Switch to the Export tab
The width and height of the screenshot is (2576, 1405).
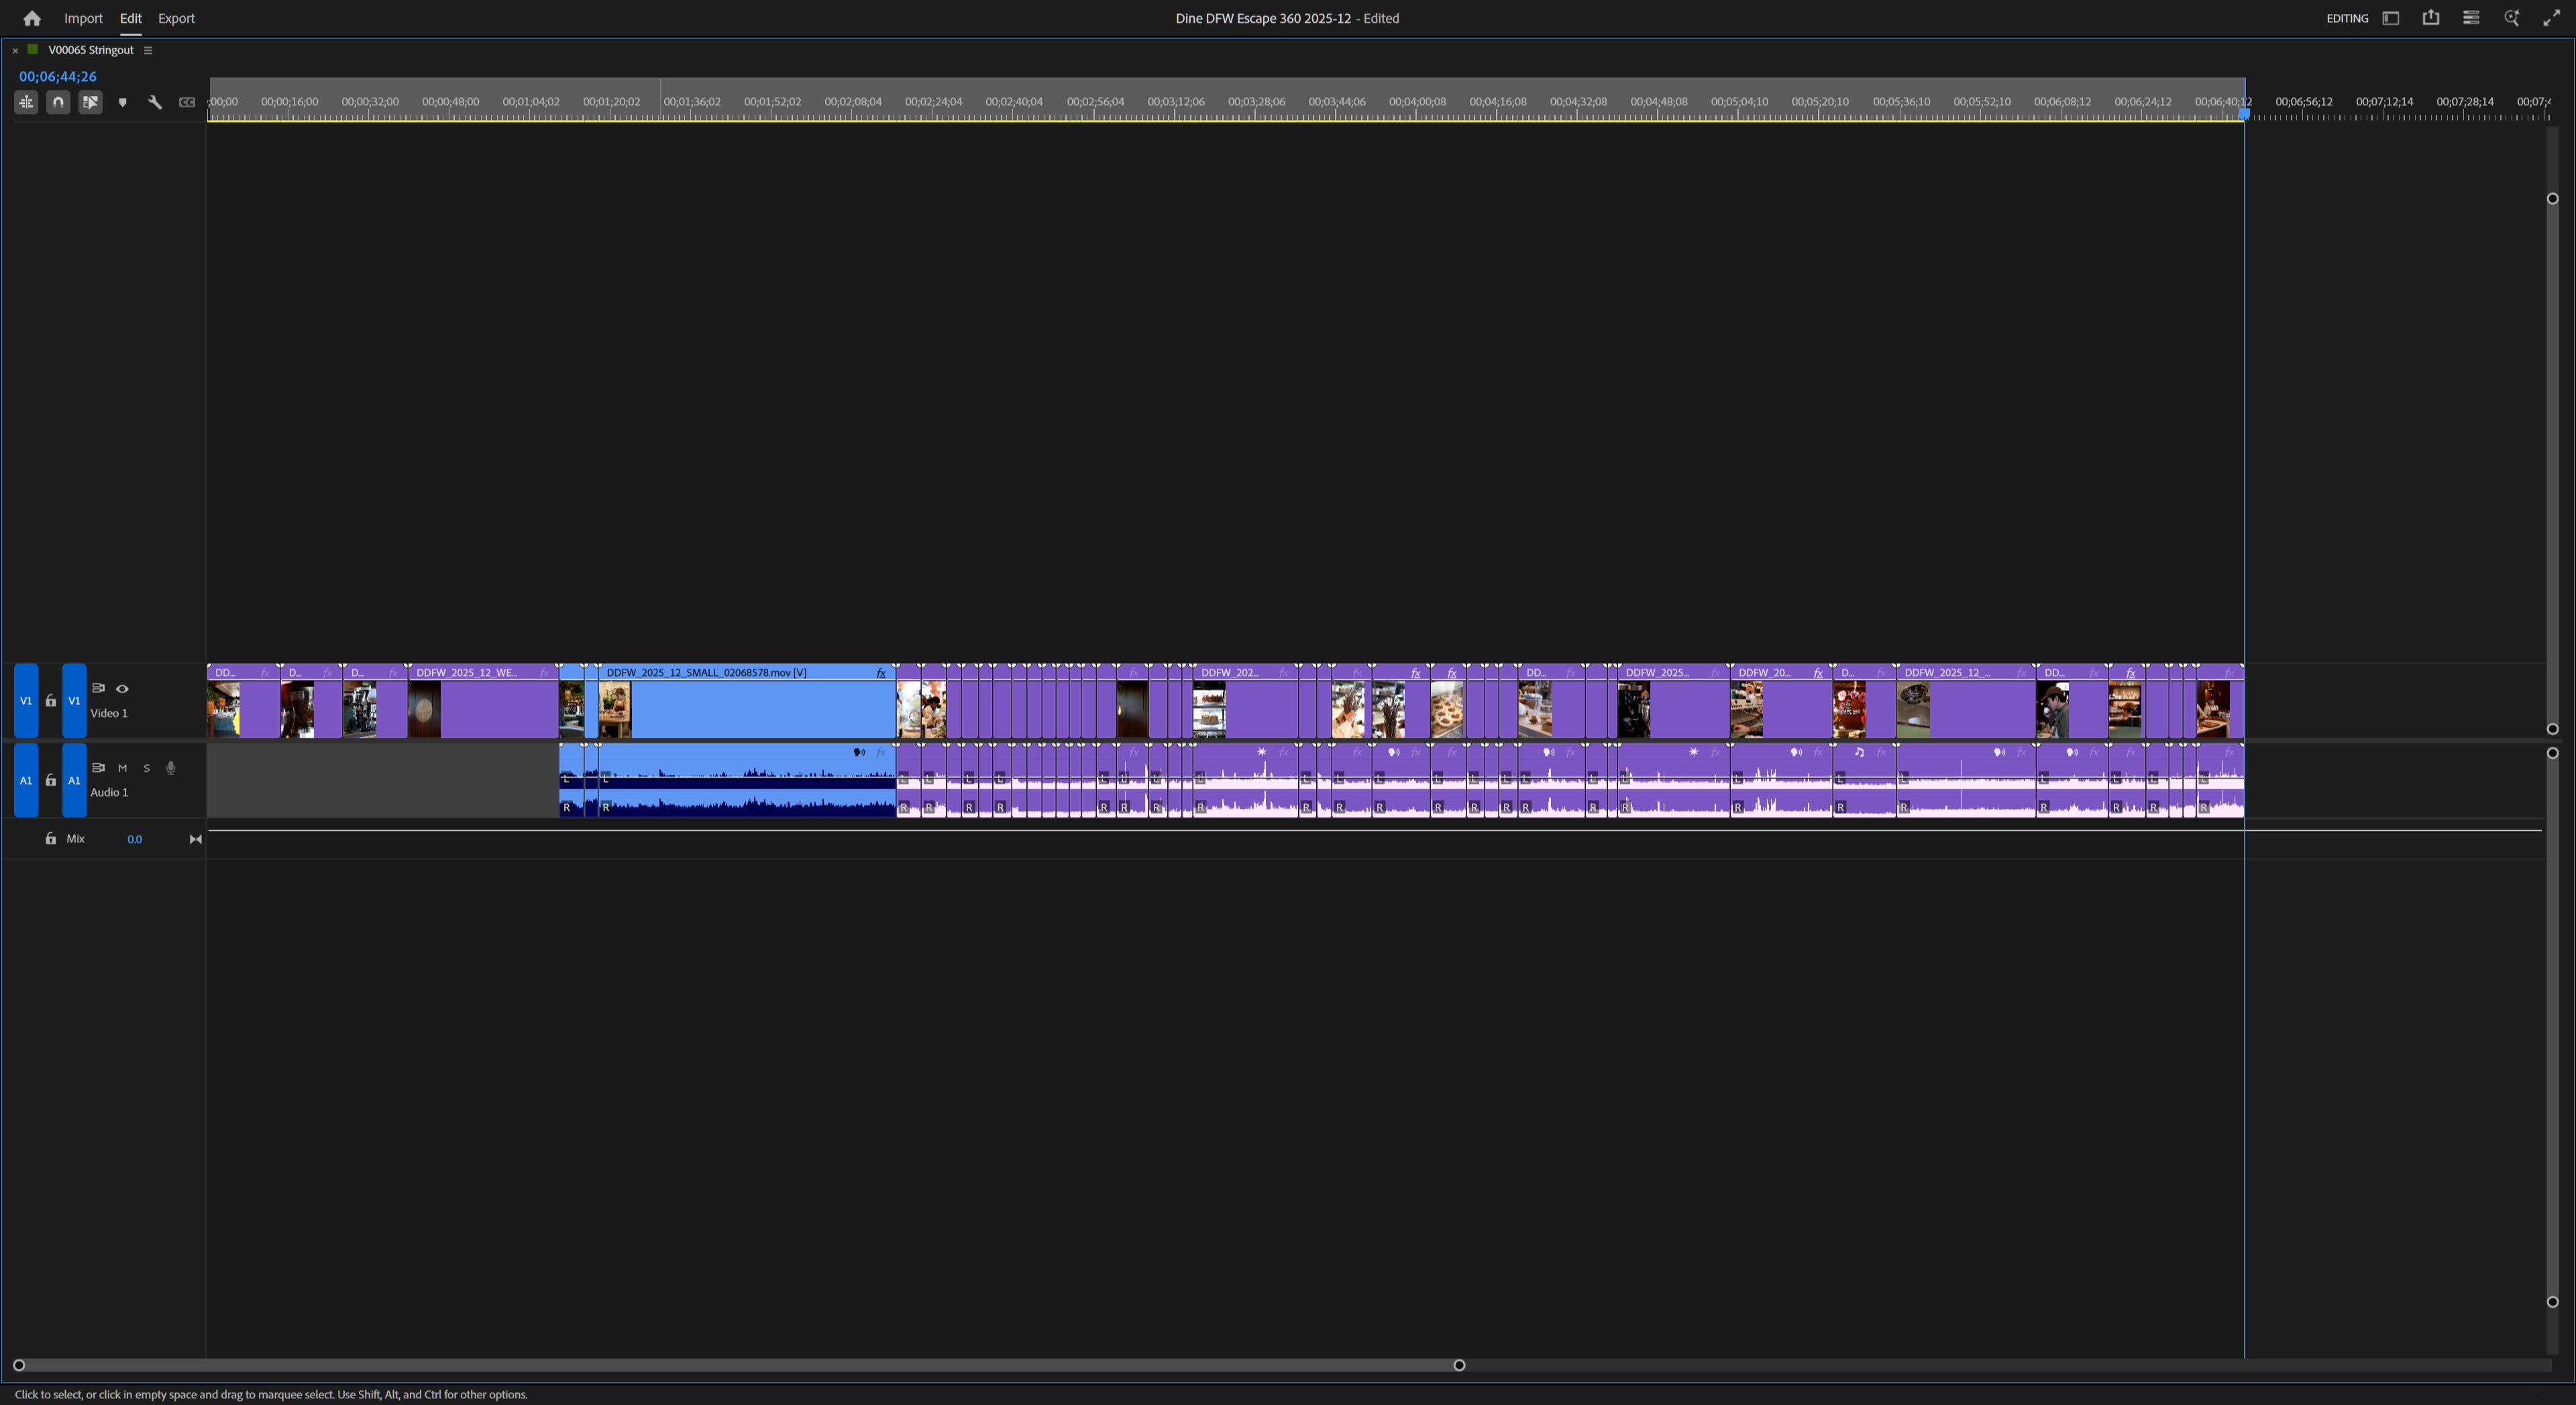pyautogui.click(x=176, y=17)
